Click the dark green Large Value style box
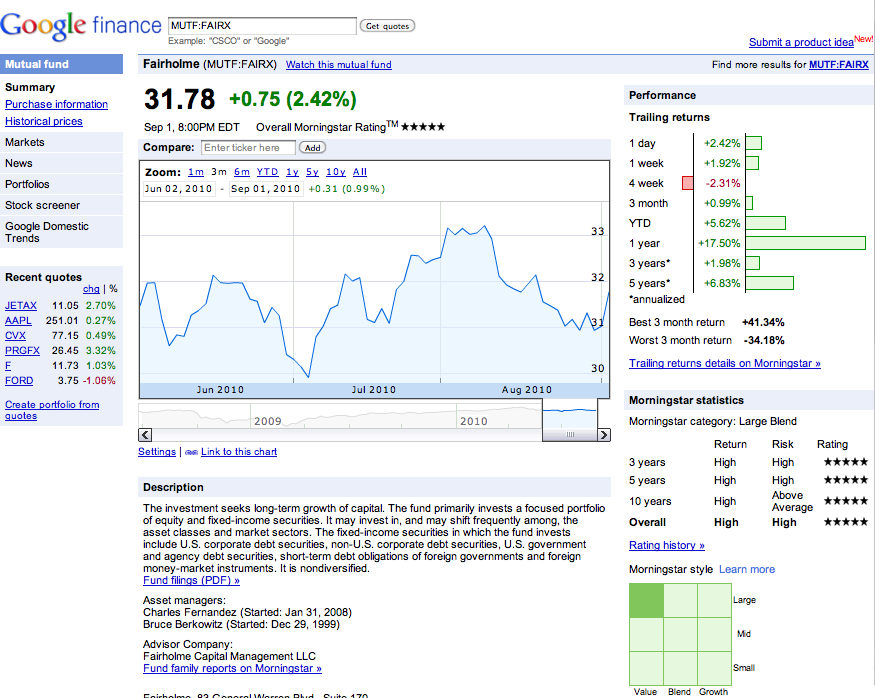 pos(646,600)
